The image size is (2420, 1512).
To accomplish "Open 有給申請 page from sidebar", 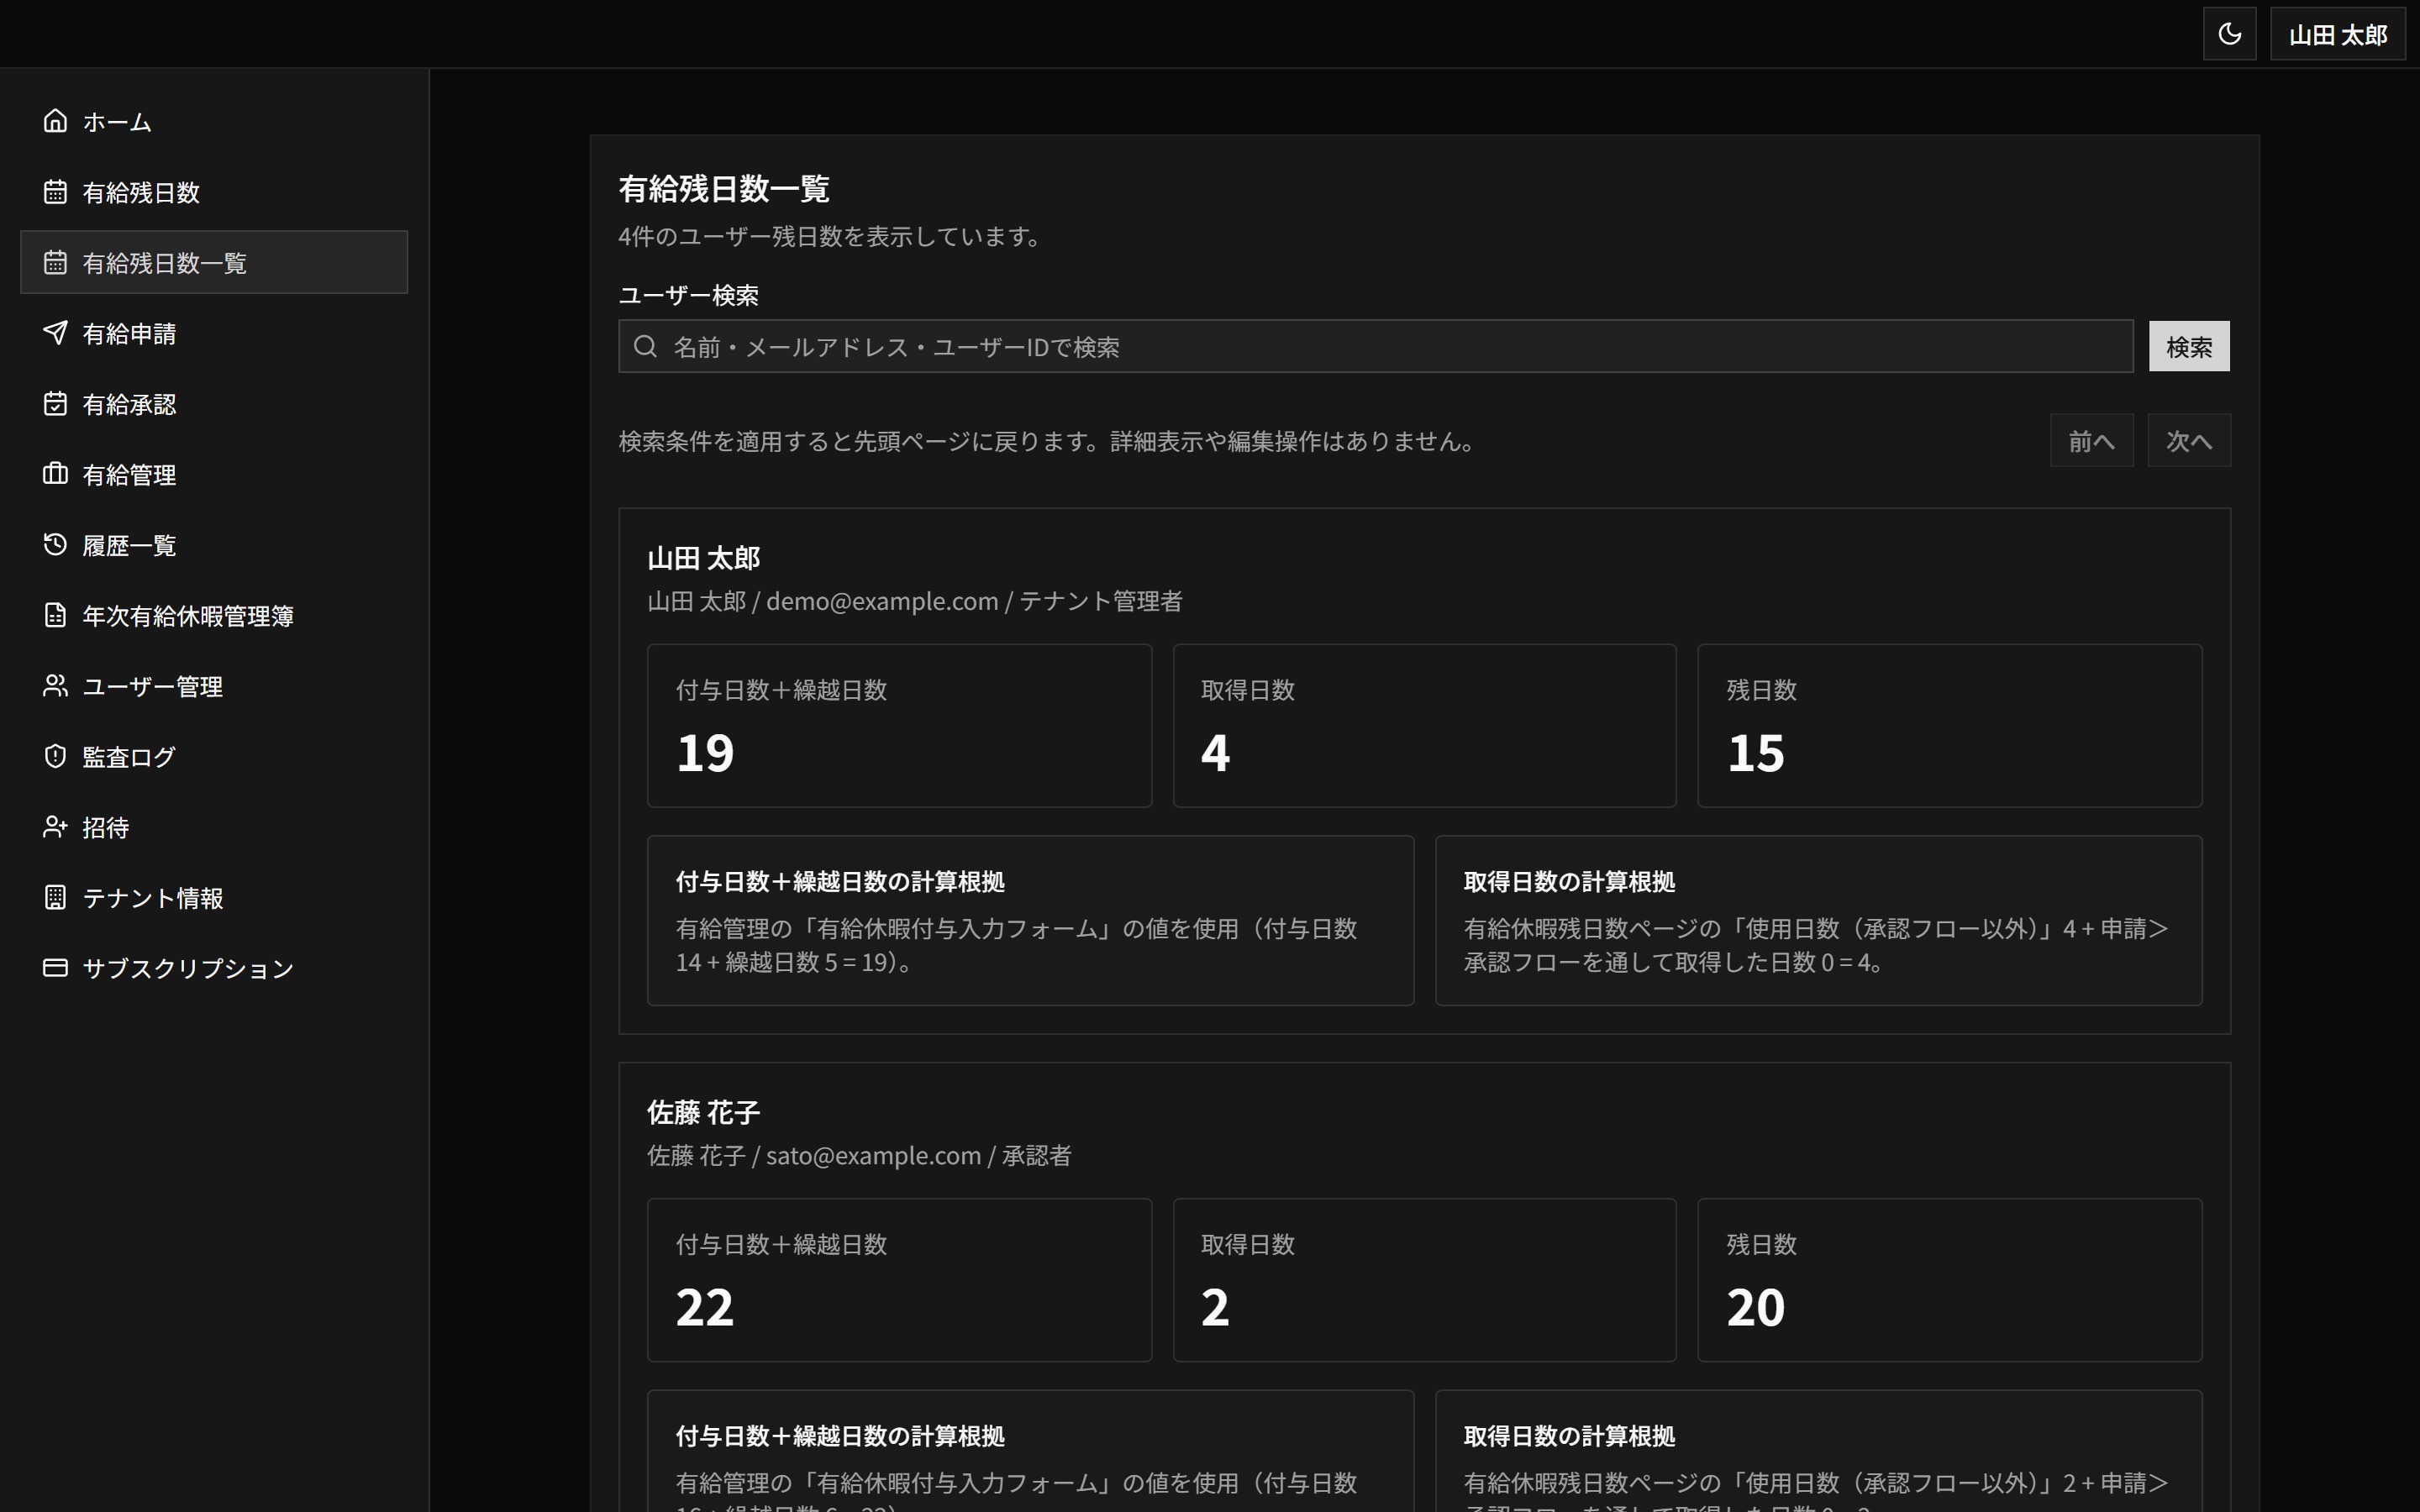I will [x=214, y=333].
